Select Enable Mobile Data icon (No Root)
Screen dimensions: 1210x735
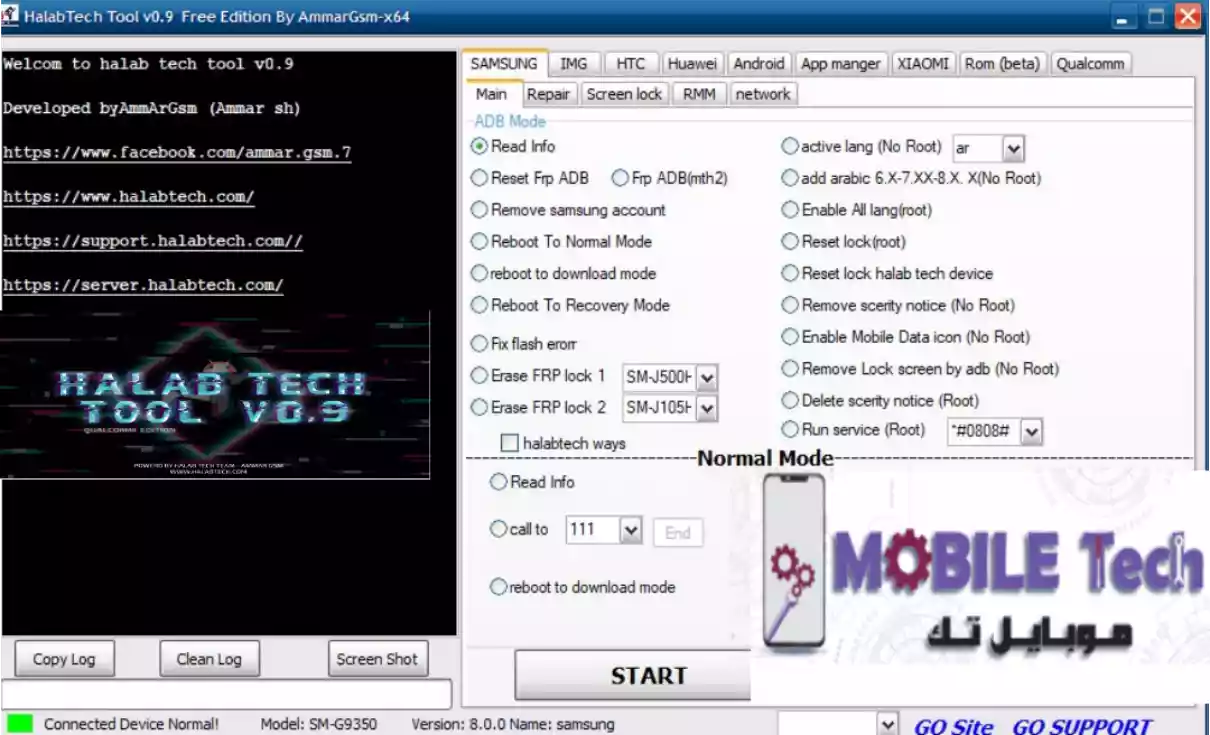[x=906, y=337]
